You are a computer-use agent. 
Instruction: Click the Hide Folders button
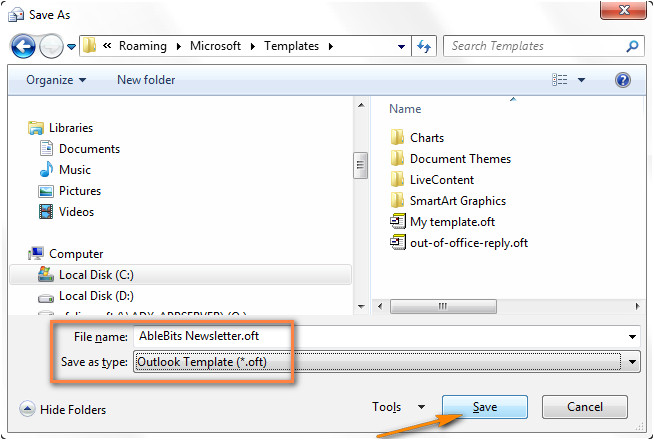click(x=63, y=409)
